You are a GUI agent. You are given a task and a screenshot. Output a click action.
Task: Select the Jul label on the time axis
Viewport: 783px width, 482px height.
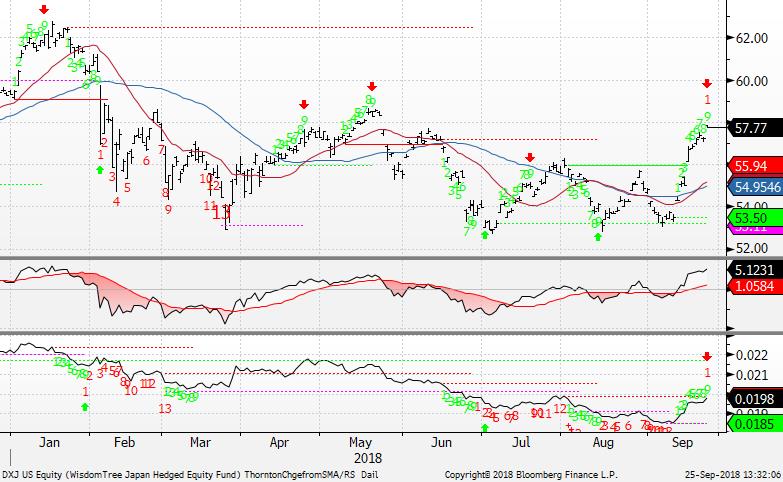(521, 441)
